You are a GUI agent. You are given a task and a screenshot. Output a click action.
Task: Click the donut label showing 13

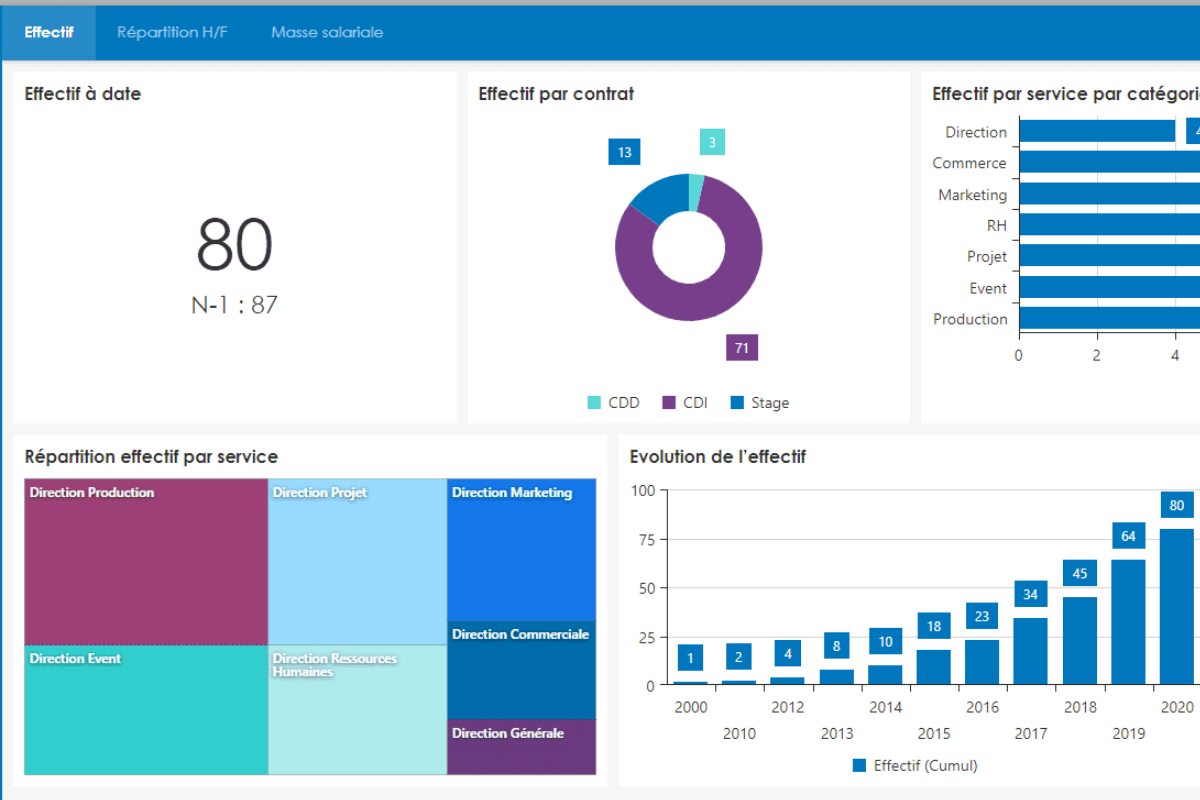(624, 152)
